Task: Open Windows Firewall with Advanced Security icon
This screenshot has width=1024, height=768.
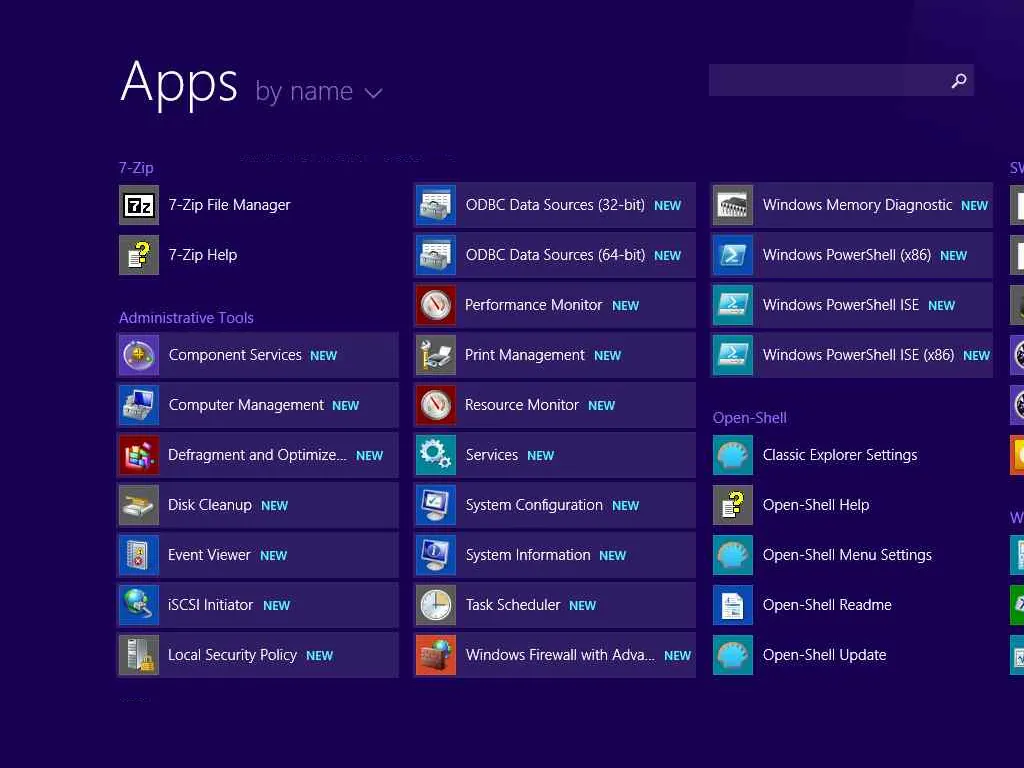Action: point(436,655)
